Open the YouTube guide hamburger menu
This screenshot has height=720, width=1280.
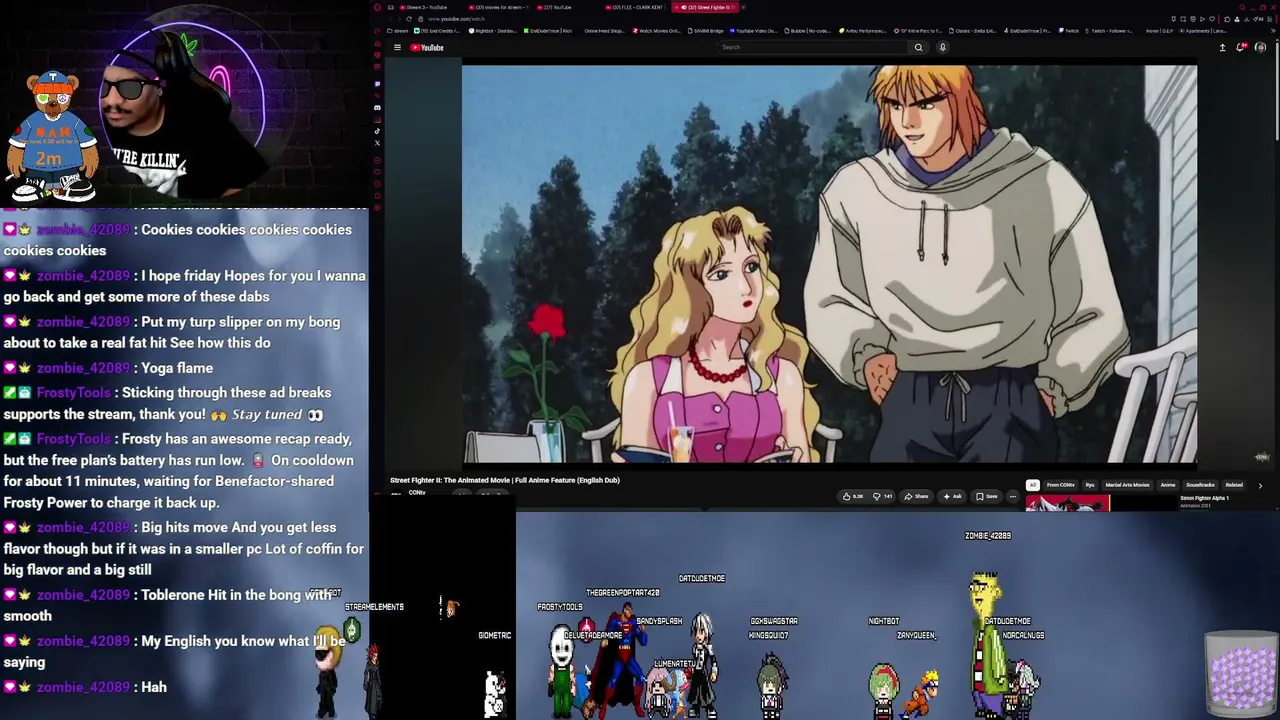point(397,47)
